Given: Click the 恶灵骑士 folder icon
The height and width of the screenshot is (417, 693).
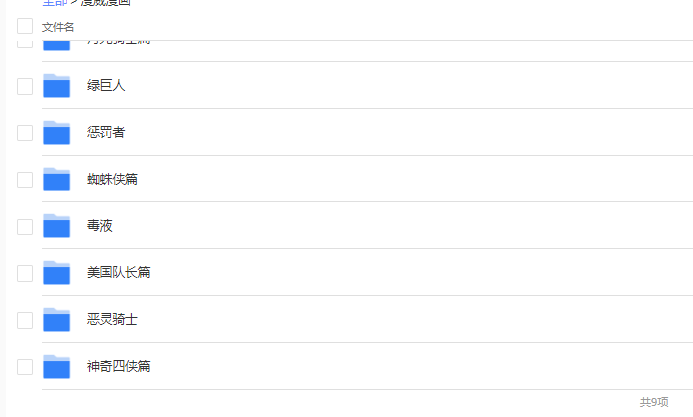Looking at the screenshot, I should pyautogui.click(x=56, y=320).
